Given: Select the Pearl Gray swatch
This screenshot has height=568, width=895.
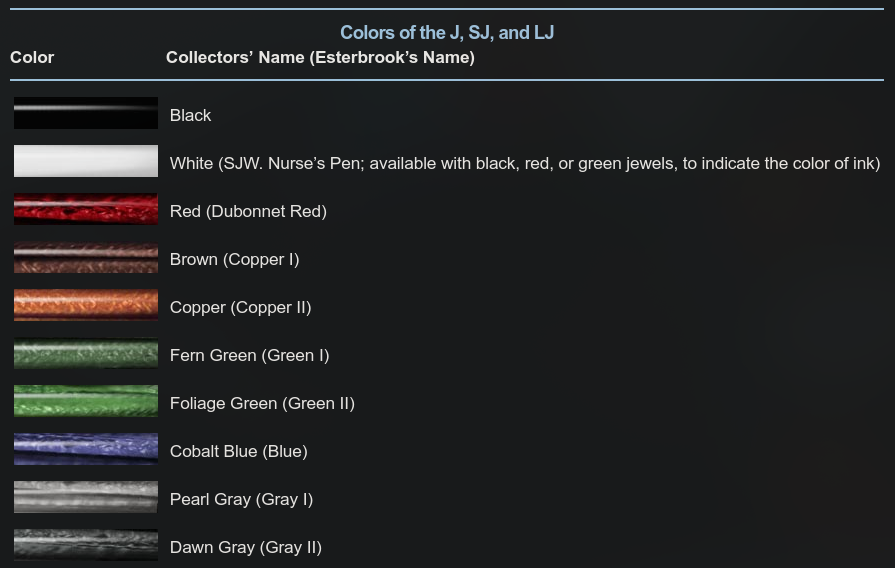Looking at the screenshot, I should click(x=86, y=497).
